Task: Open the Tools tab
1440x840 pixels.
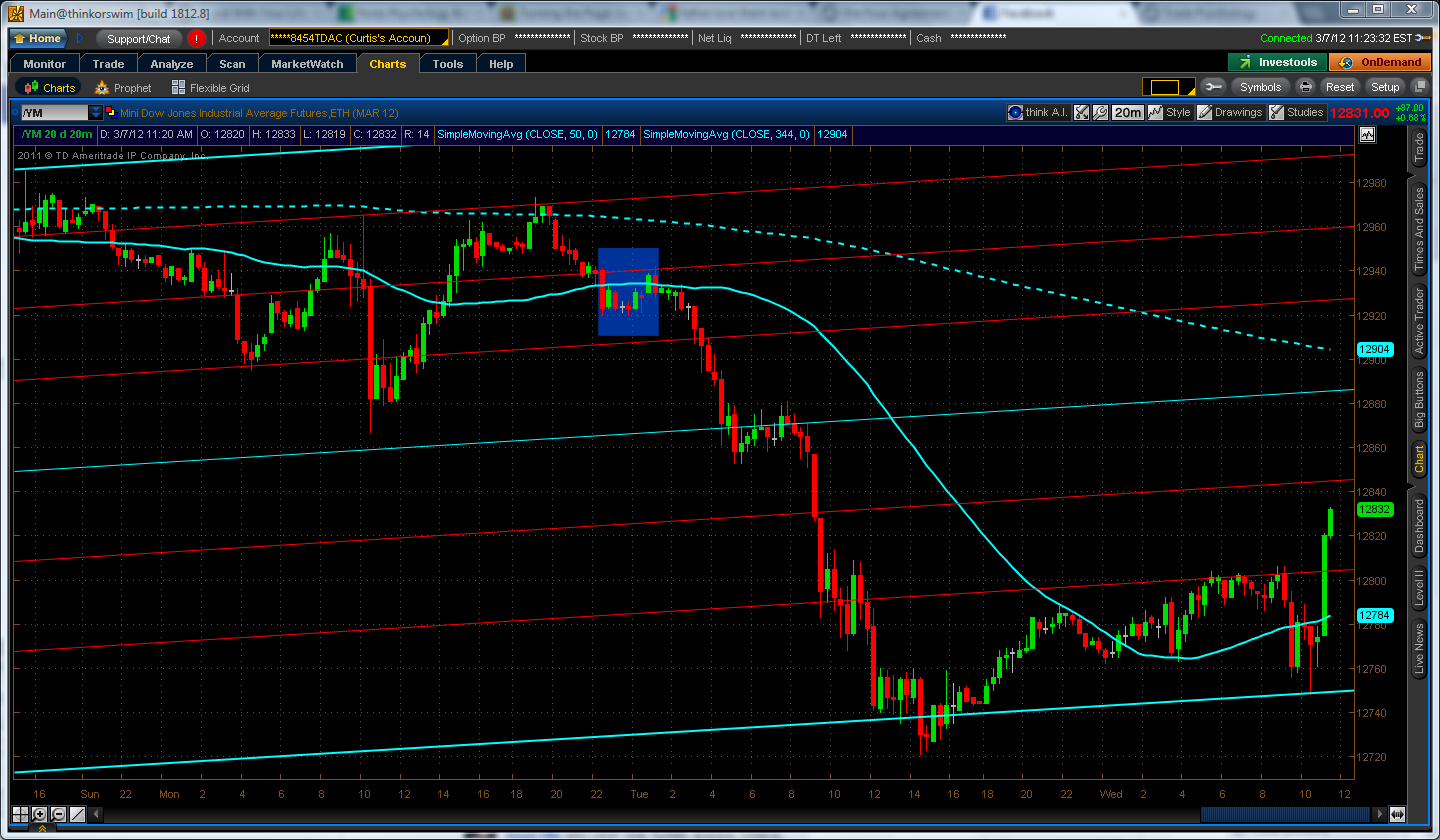Action: click(x=448, y=64)
